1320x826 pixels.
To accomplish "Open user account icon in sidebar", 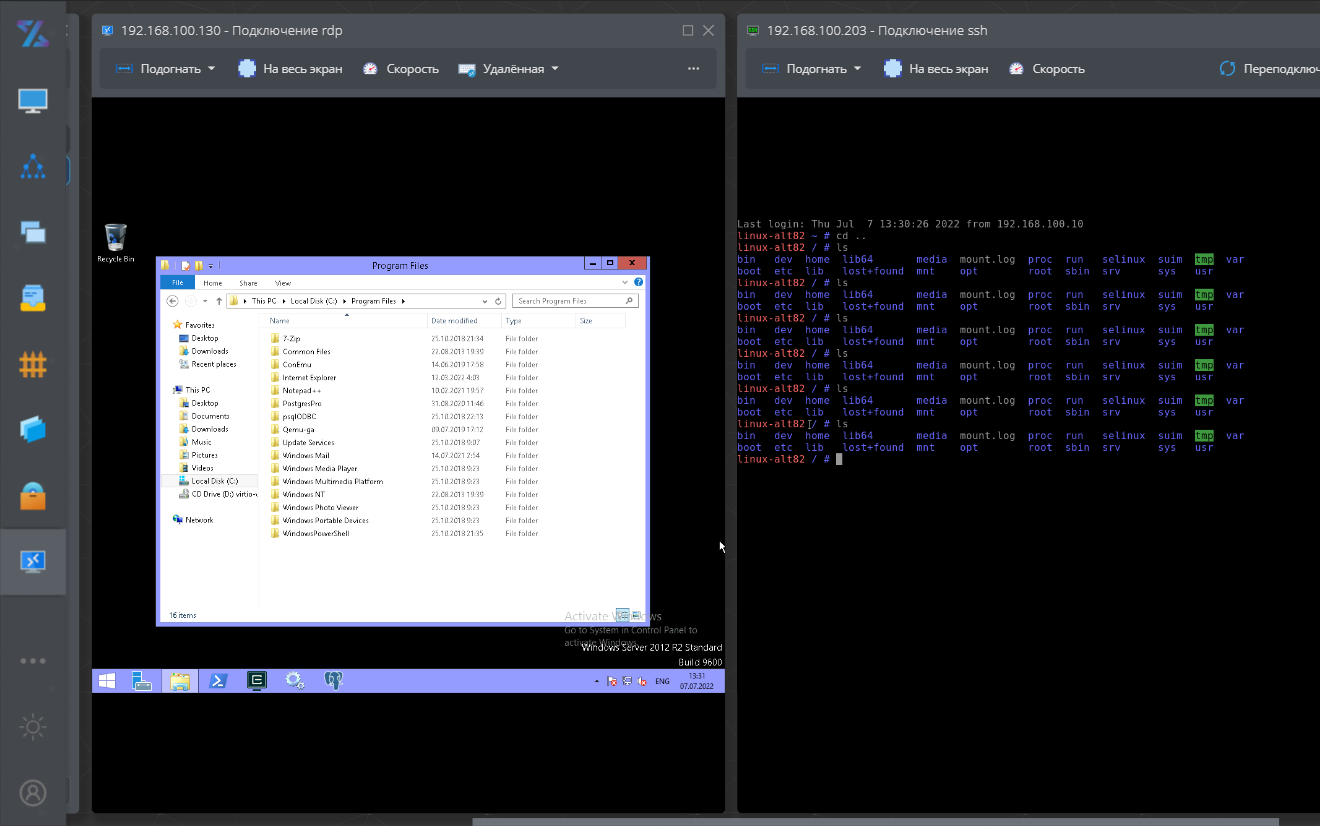I will point(33,793).
